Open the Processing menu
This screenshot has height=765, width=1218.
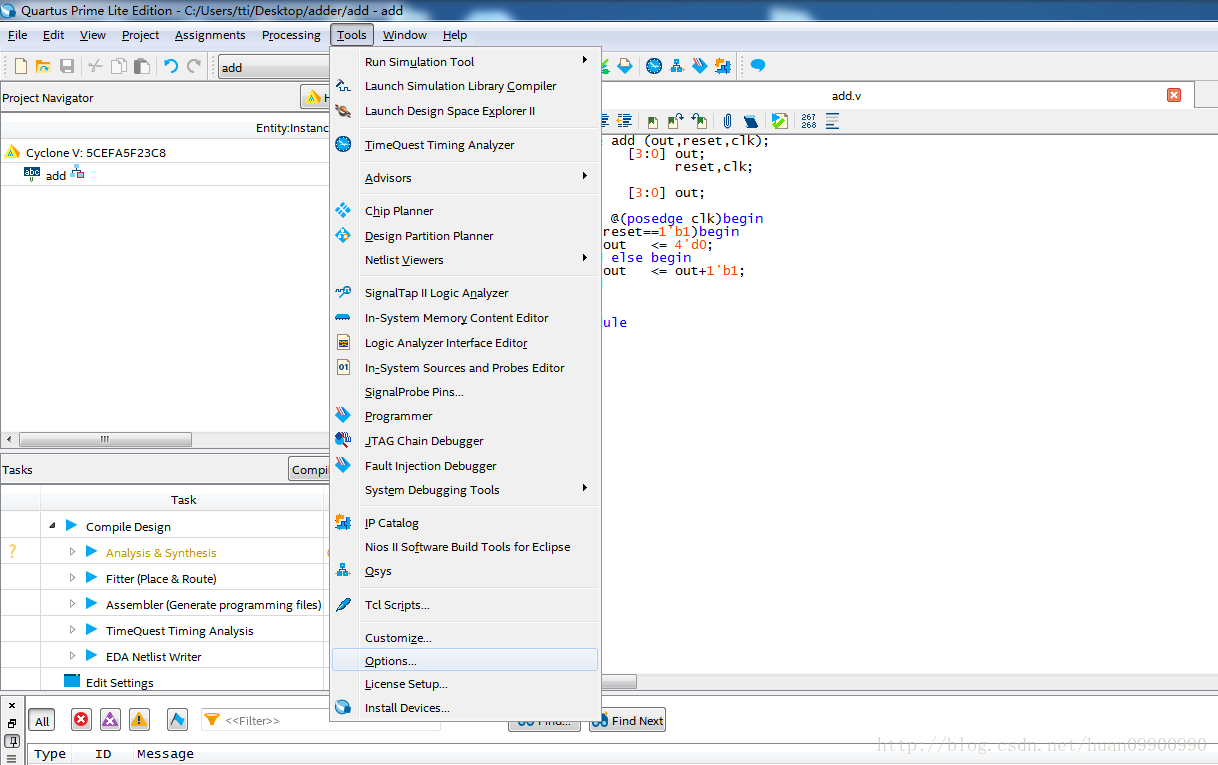click(291, 35)
